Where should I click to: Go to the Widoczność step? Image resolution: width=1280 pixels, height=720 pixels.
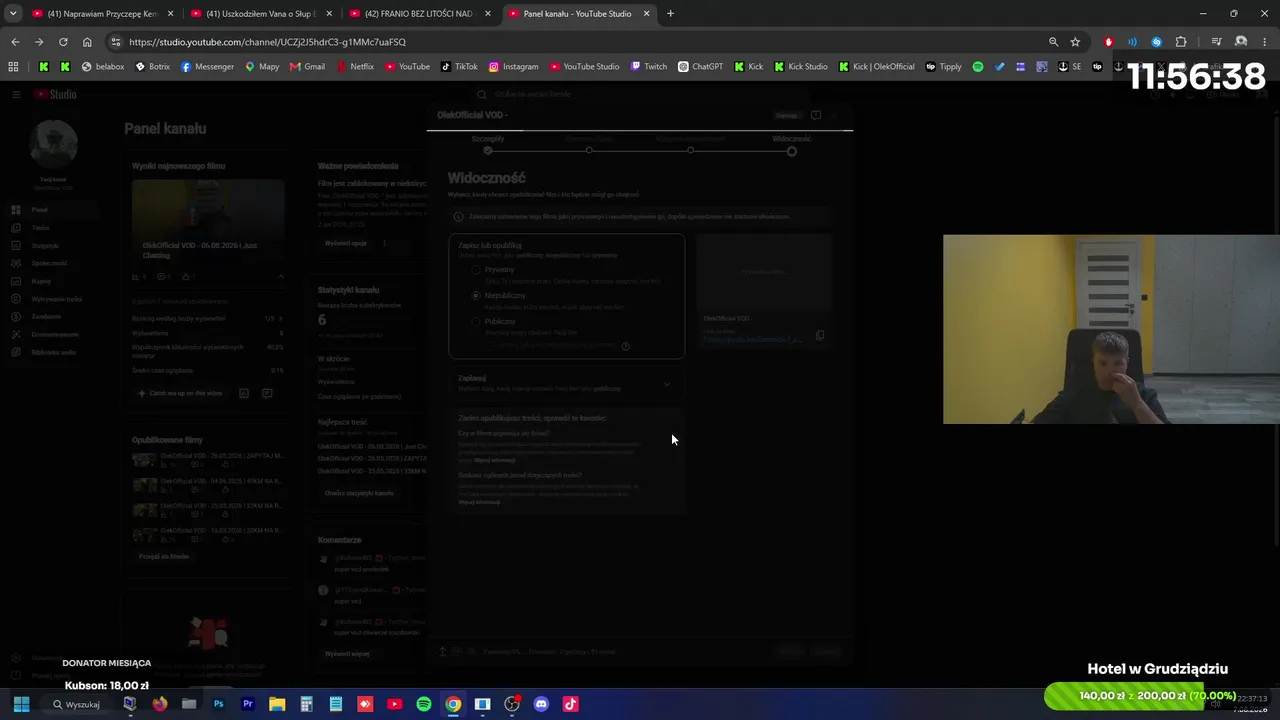tap(791, 145)
